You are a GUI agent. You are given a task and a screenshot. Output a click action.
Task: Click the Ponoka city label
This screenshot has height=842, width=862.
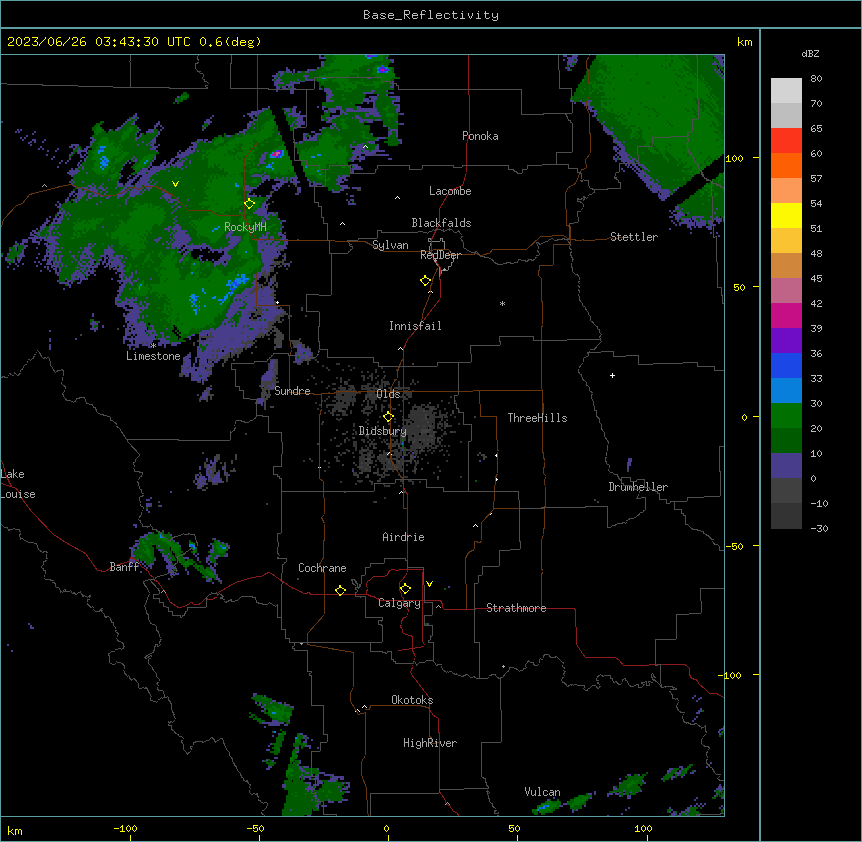click(480, 136)
